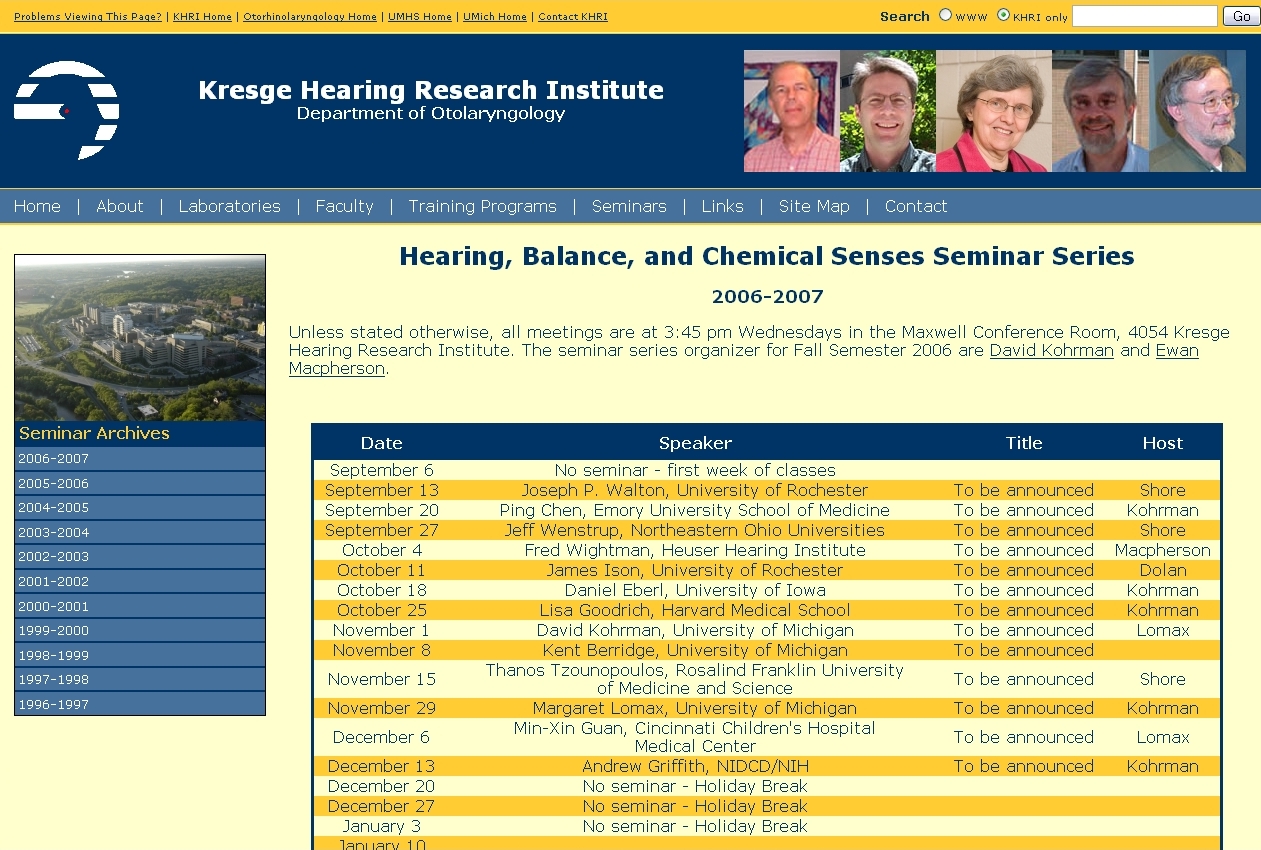The height and width of the screenshot is (850, 1261).
Task: Click the September 6 date cell
Action: pyautogui.click(x=382, y=470)
